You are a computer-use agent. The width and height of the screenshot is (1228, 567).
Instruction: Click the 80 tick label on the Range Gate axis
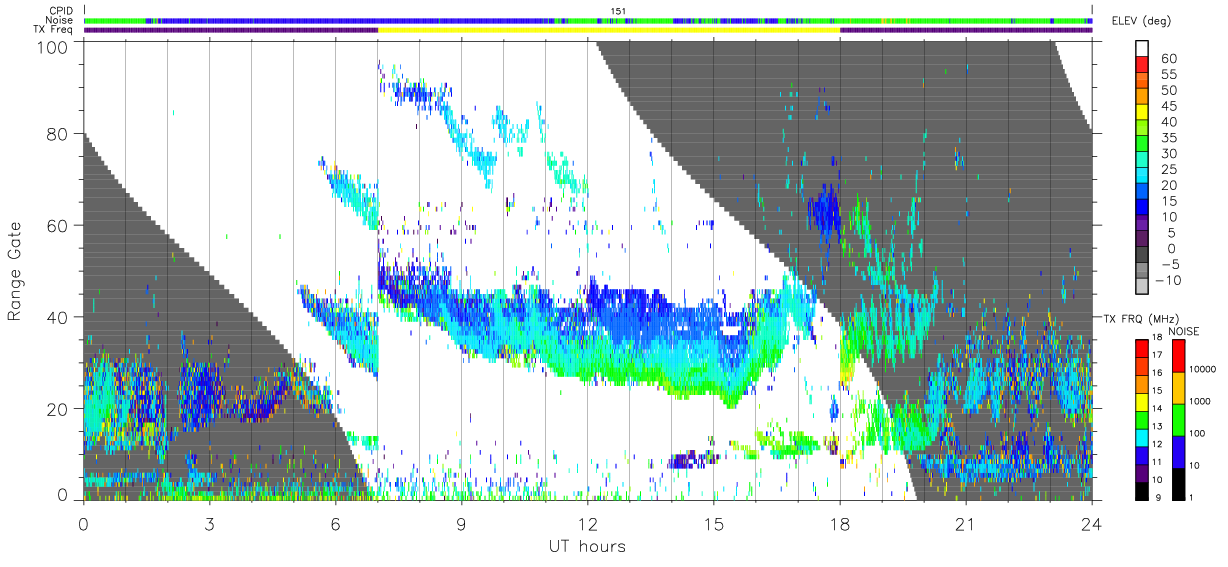(59, 134)
